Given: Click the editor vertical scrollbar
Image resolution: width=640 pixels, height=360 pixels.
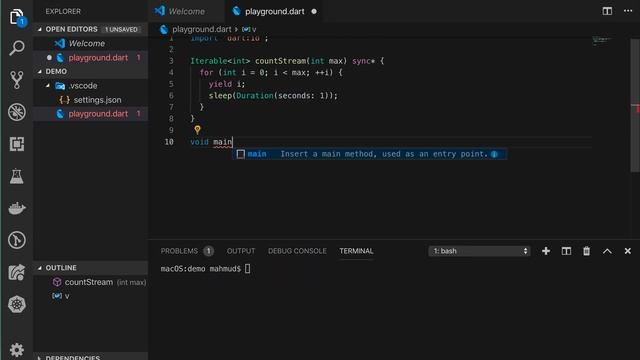Looking at the screenshot, I should [x=635, y=106].
